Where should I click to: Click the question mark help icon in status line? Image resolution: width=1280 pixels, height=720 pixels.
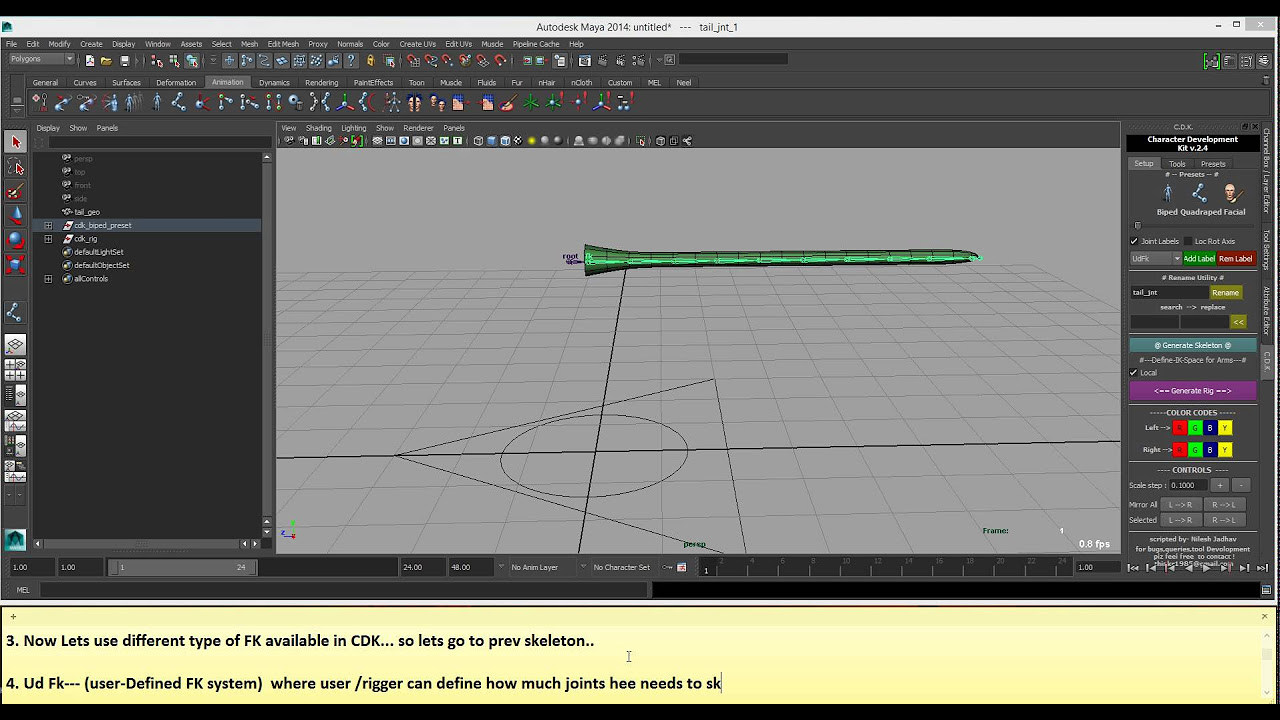point(349,60)
